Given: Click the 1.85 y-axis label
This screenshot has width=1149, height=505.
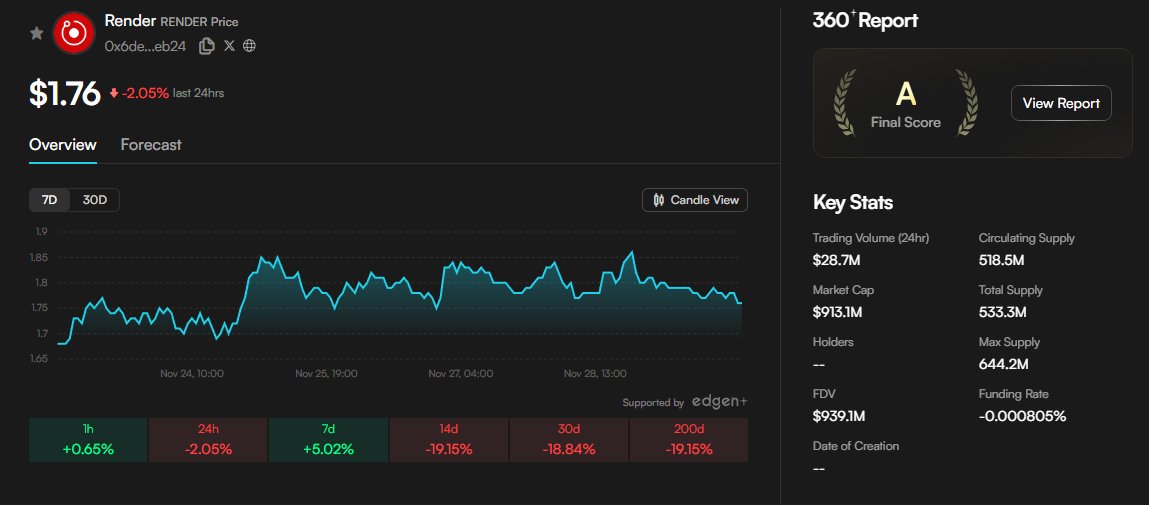Looking at the screenshot, I should pyautogui.click(x=40, y=257).
